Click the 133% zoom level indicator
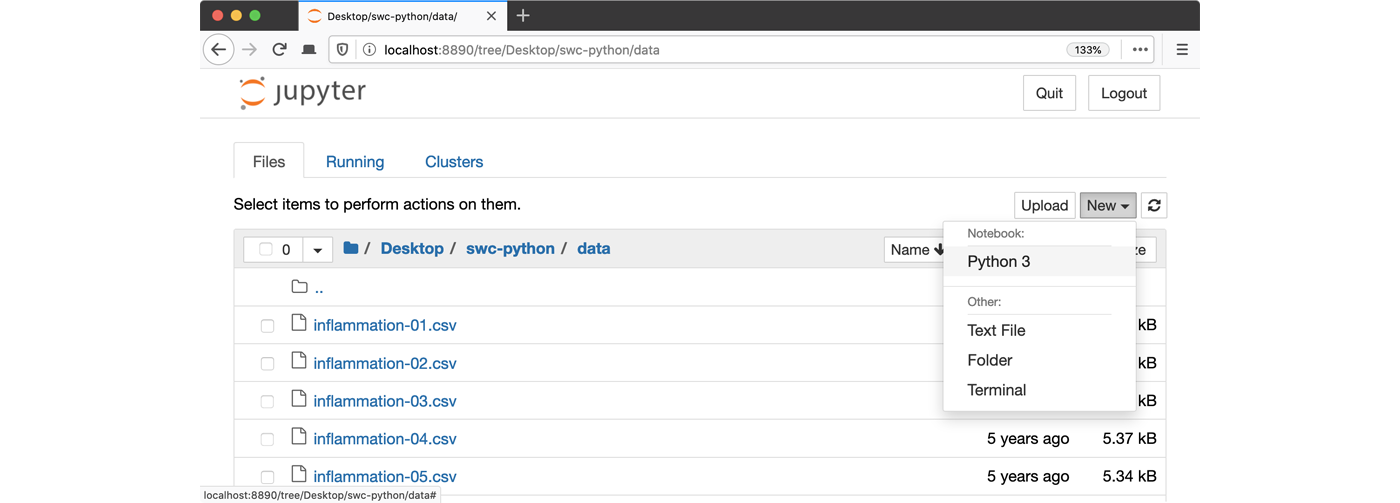Viewport: 1400px width, 503px height. click(1088, 49)
